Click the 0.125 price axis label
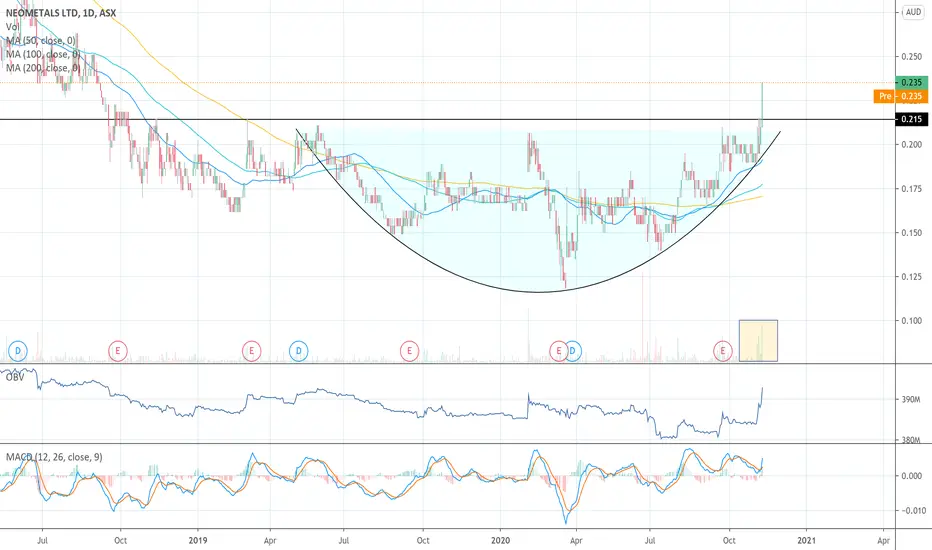The height and width of the screenshot is (550, 932). [x=912, y=276]
